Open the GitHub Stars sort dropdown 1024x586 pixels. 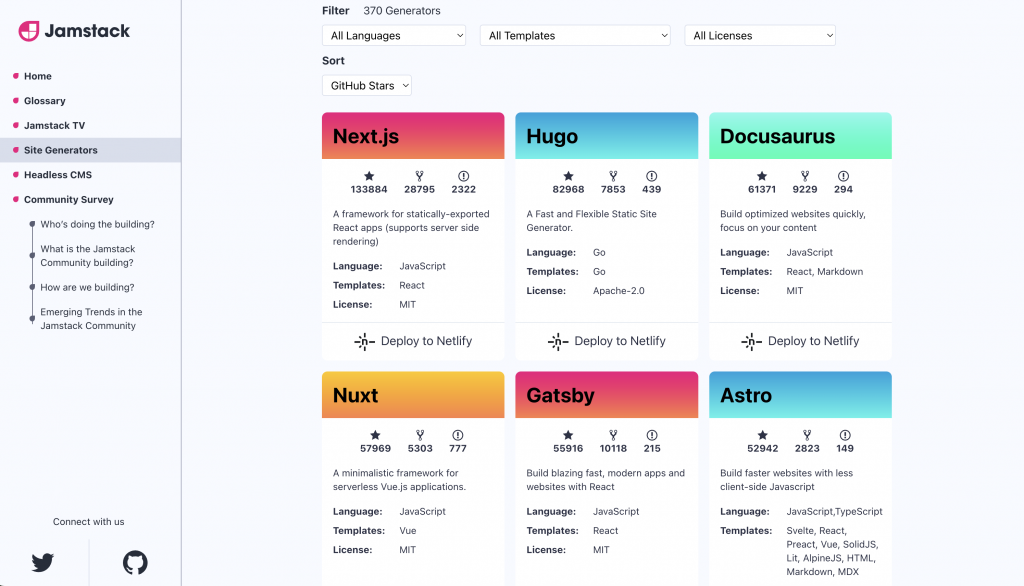(367, 86)
